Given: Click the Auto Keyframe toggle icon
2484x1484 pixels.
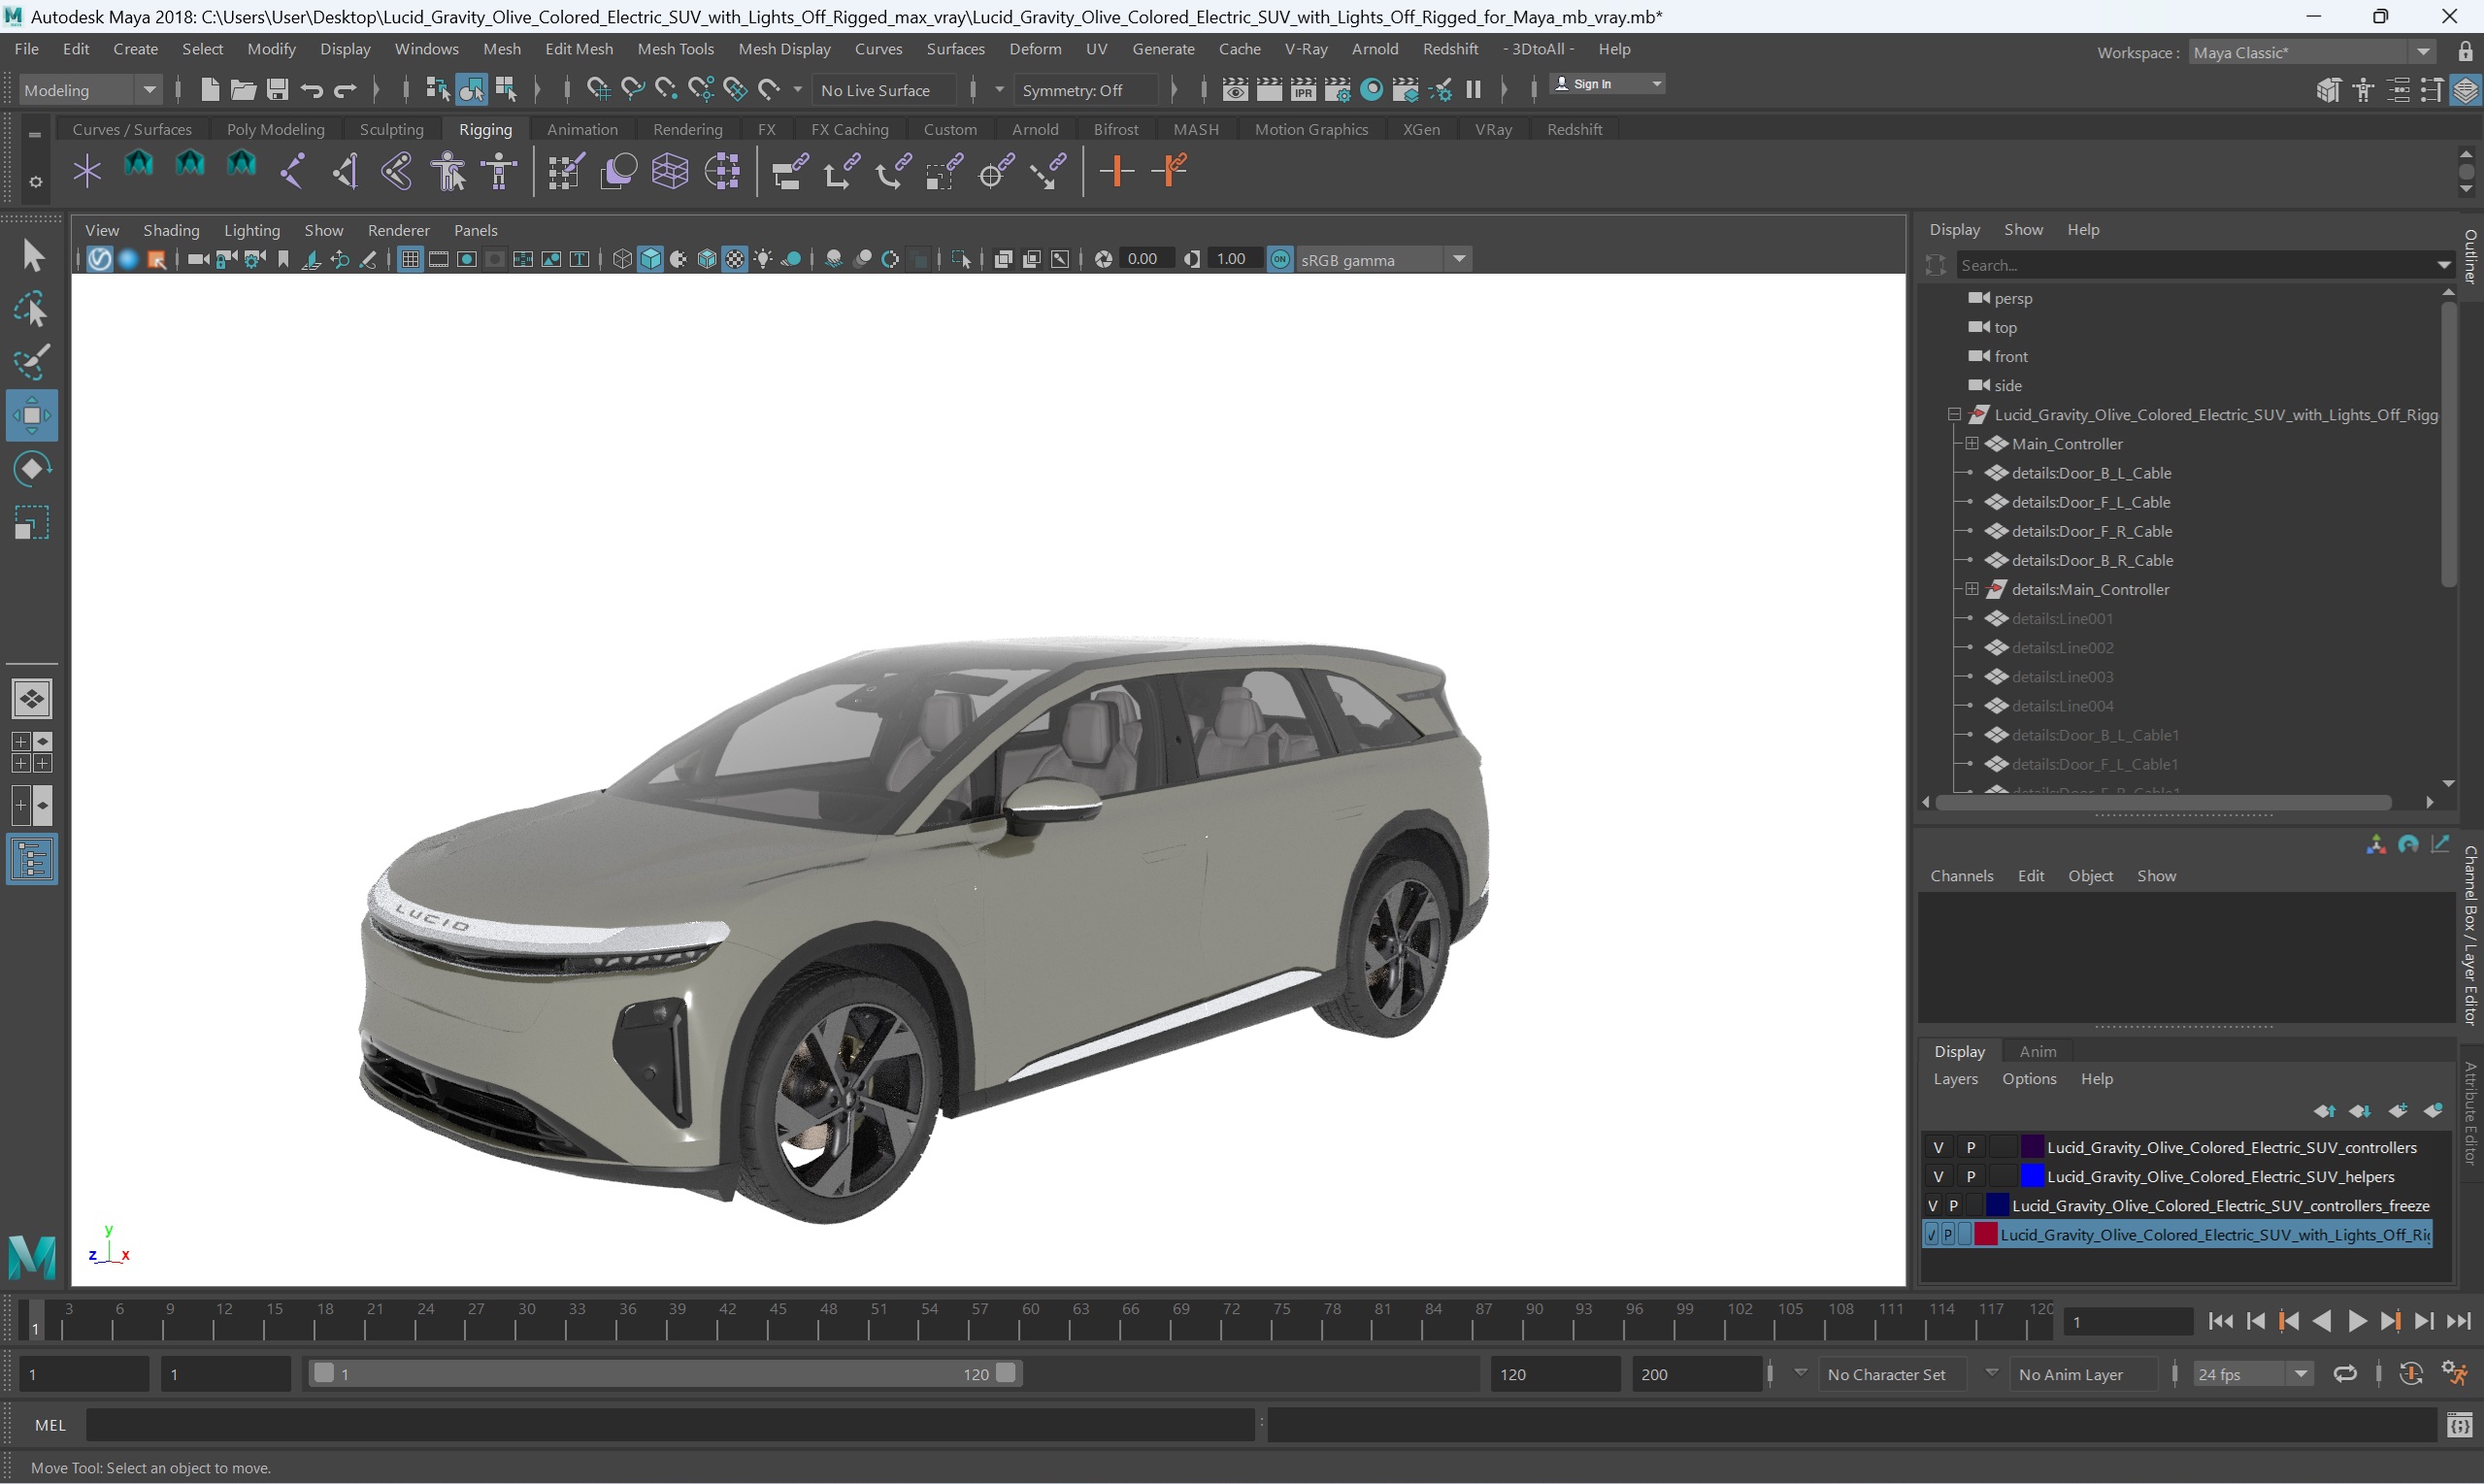Looking at the screenshot, I should pyautogui.click(x=2411, y=1373).
